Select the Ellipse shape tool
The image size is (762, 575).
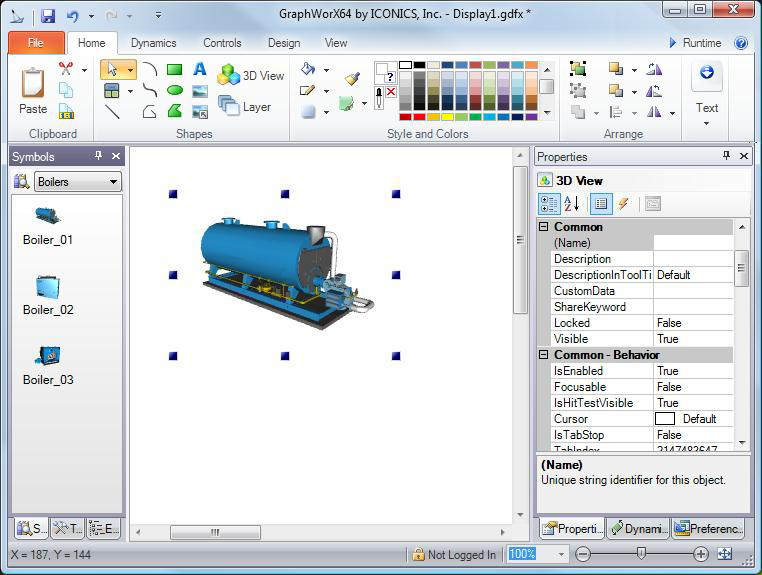coord(174,90)
